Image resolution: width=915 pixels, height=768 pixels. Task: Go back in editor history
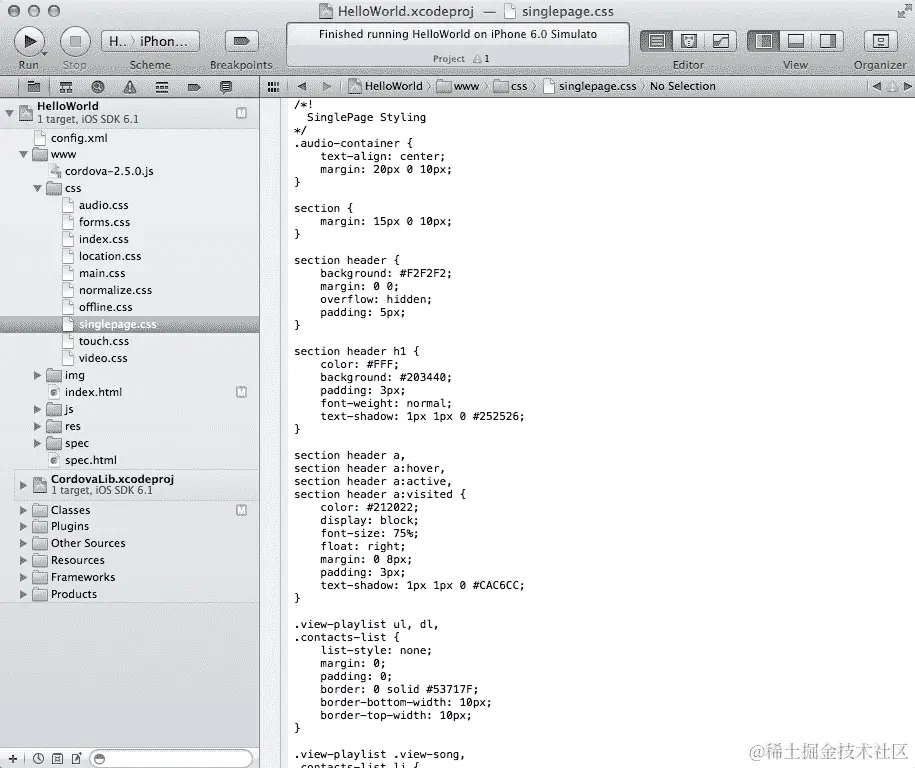(x=302, y=86)
